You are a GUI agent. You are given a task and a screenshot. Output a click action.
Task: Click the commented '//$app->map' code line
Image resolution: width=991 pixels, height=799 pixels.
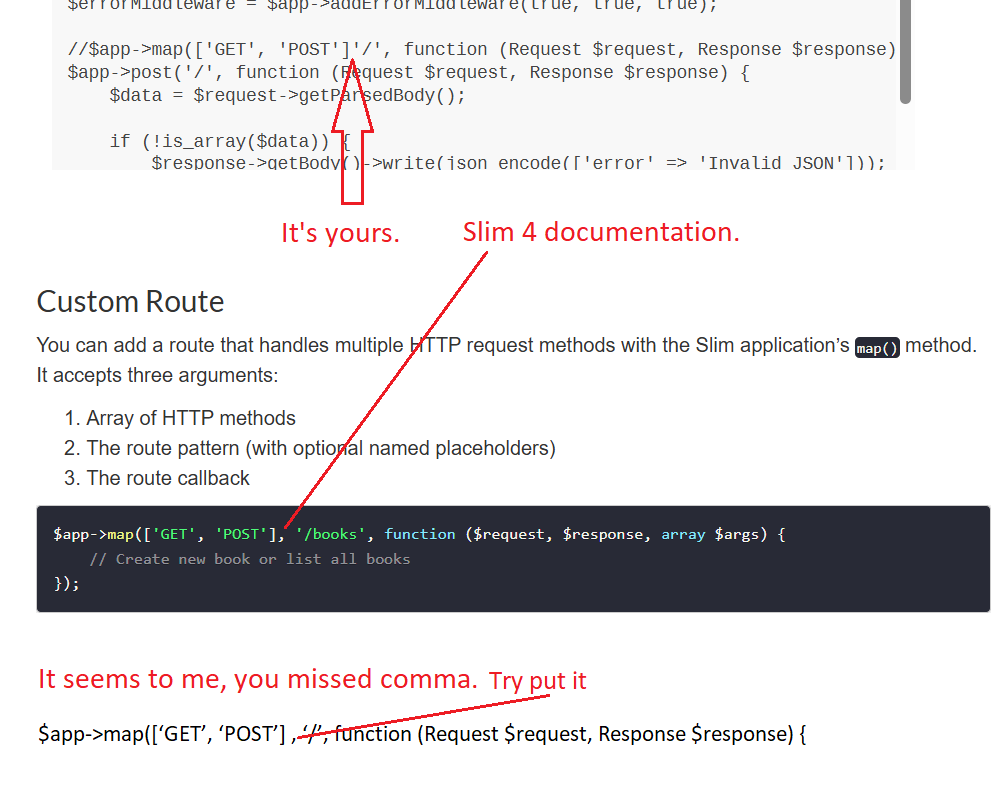click(482, 49)
